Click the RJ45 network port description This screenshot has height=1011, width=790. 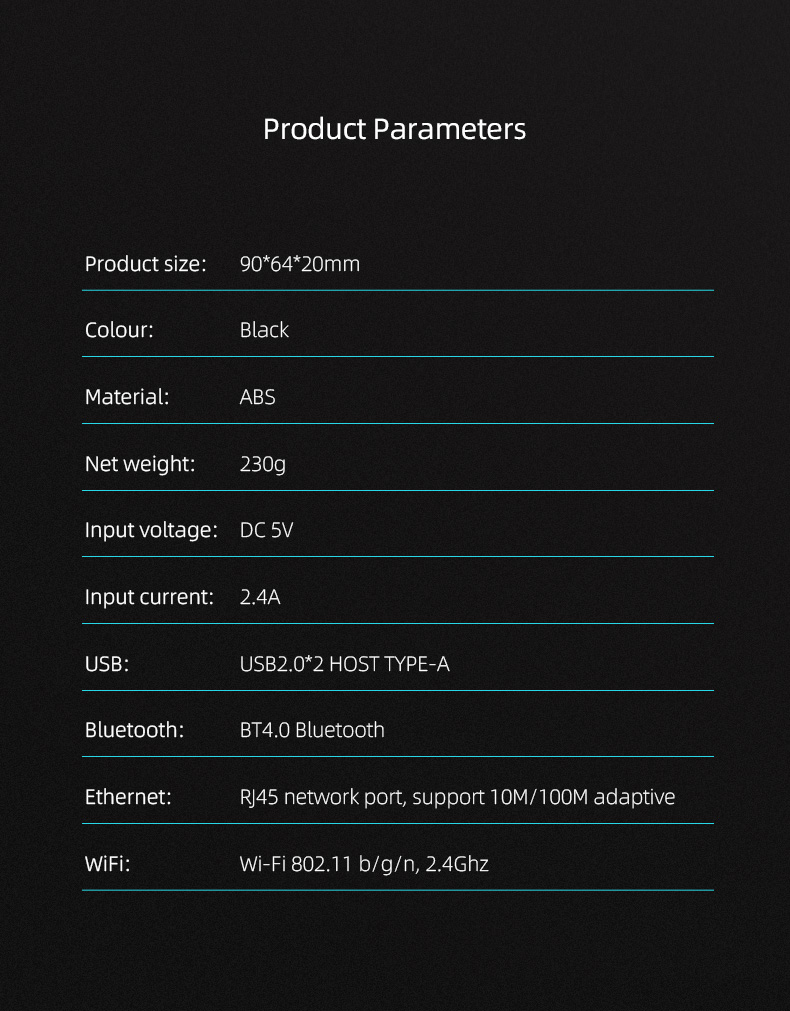(457, 798)
